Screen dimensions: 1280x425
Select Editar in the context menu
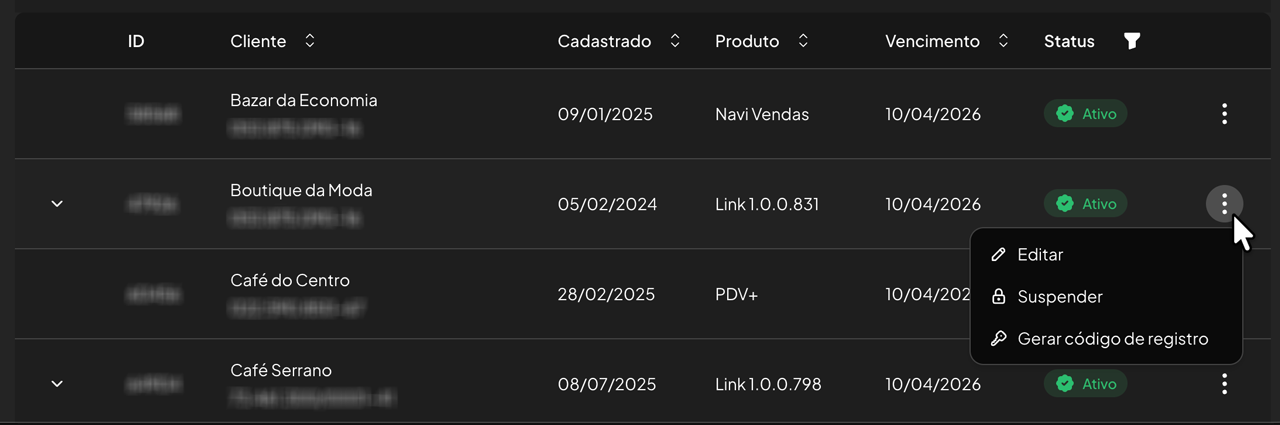tap(1040, 255)
